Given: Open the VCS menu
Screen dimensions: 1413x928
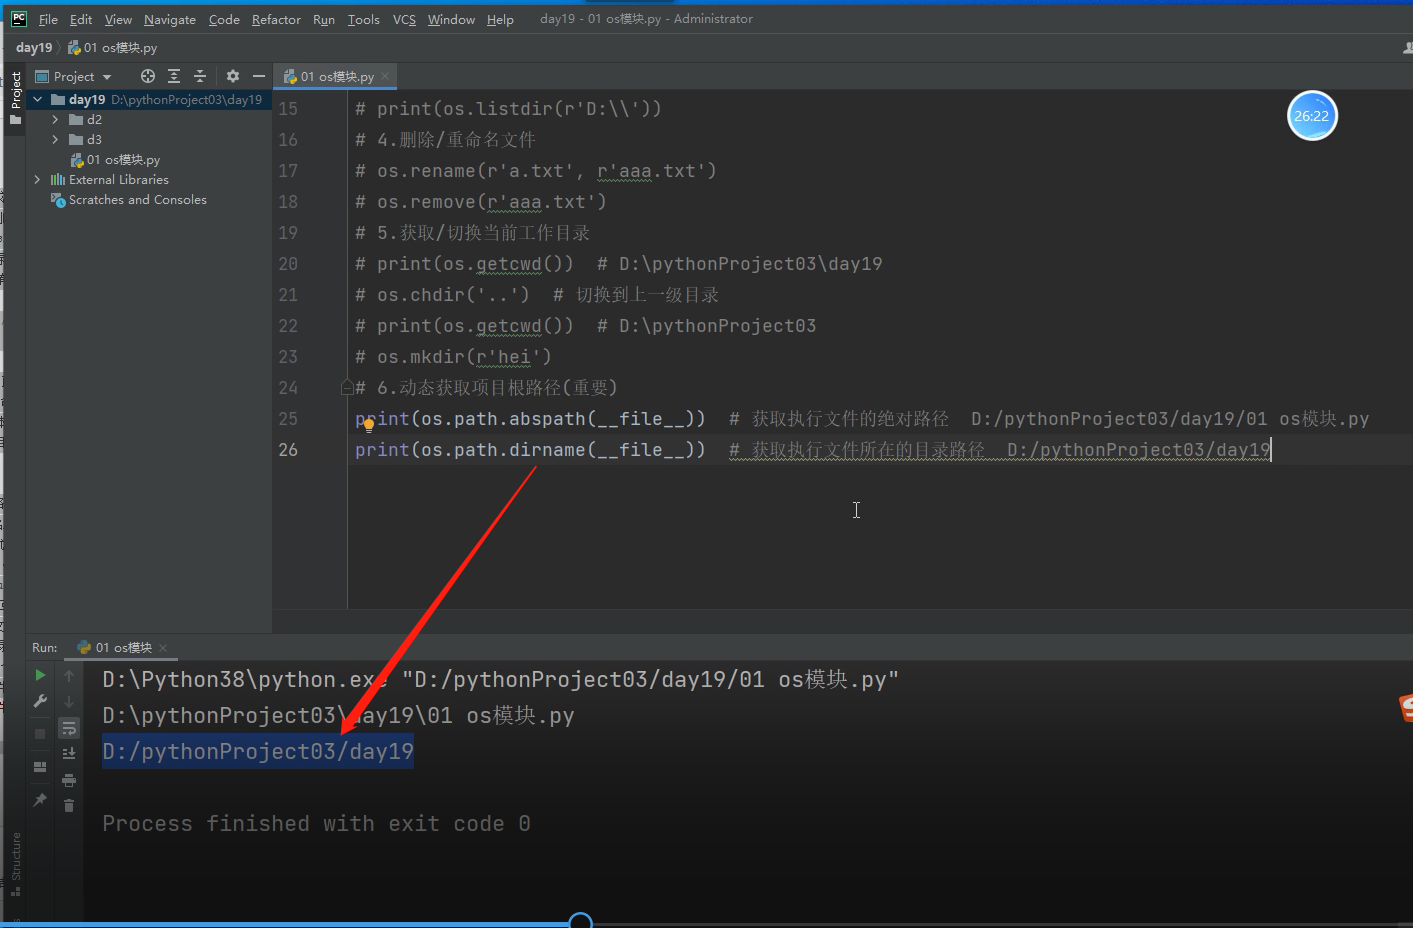Looking at the screenshot, I should [x=404, y=19].
